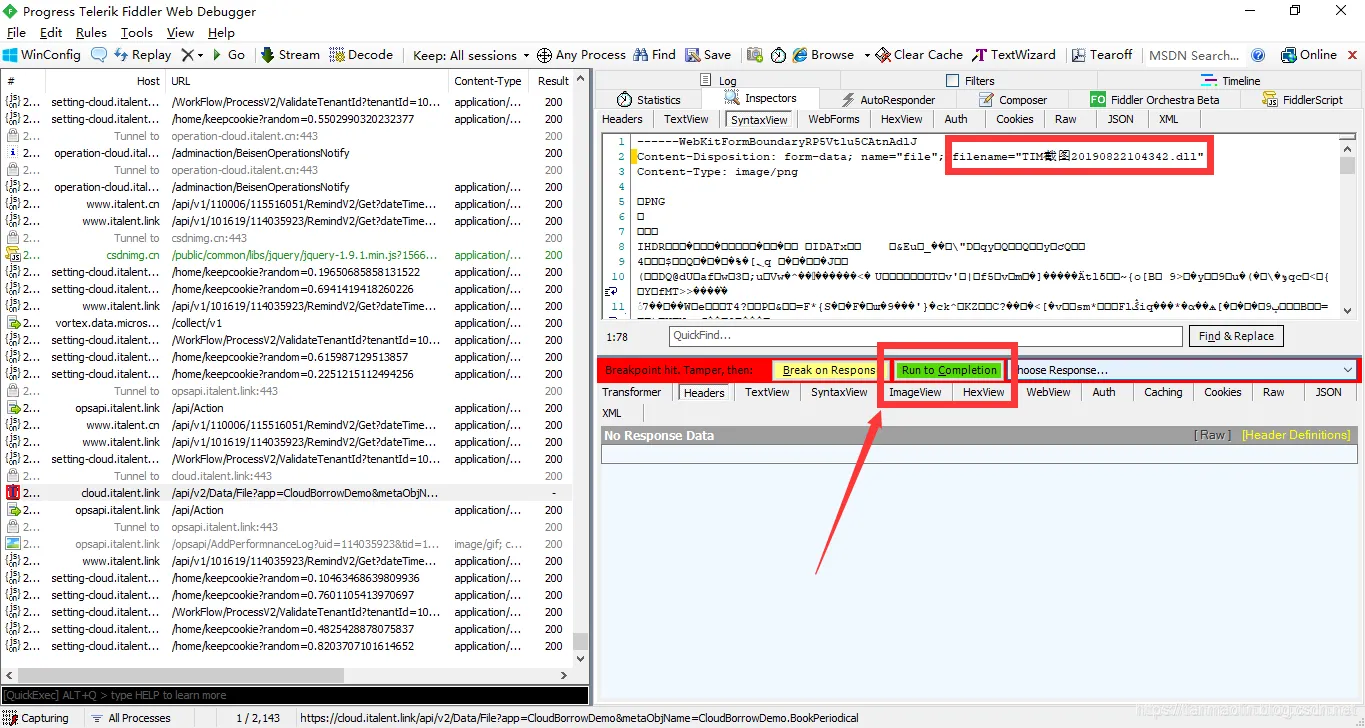Open the Edit menu
Viewport: 1365px width, 728px height.
[51, 33]
